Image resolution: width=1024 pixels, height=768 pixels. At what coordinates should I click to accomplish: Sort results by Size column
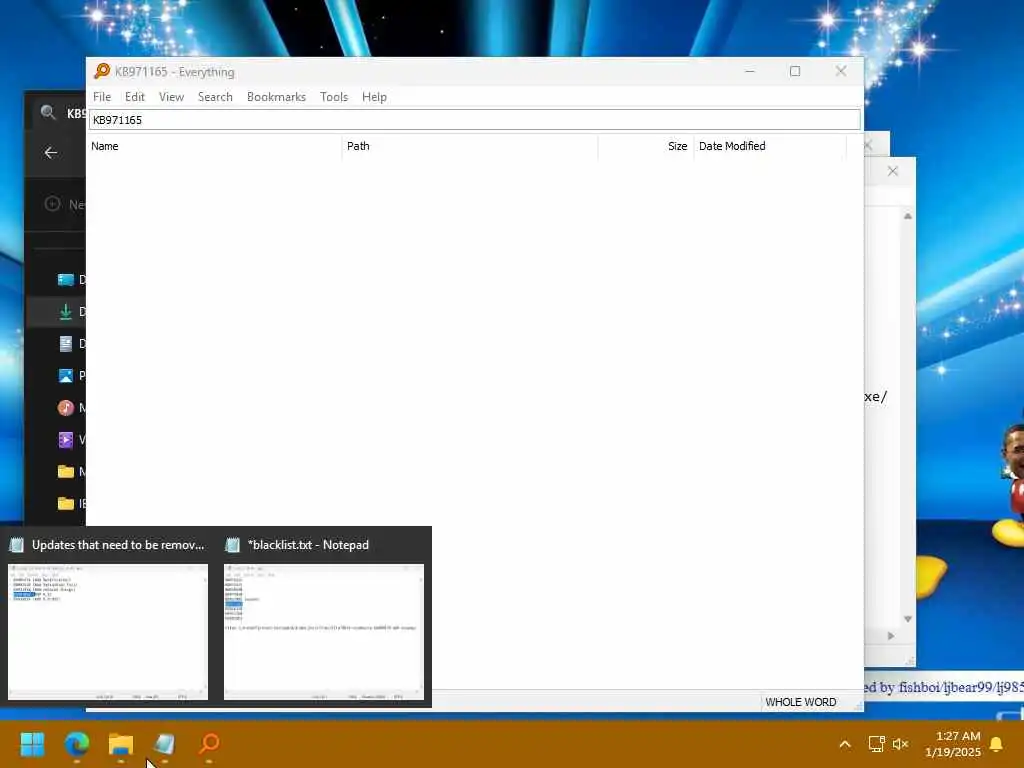645,146
